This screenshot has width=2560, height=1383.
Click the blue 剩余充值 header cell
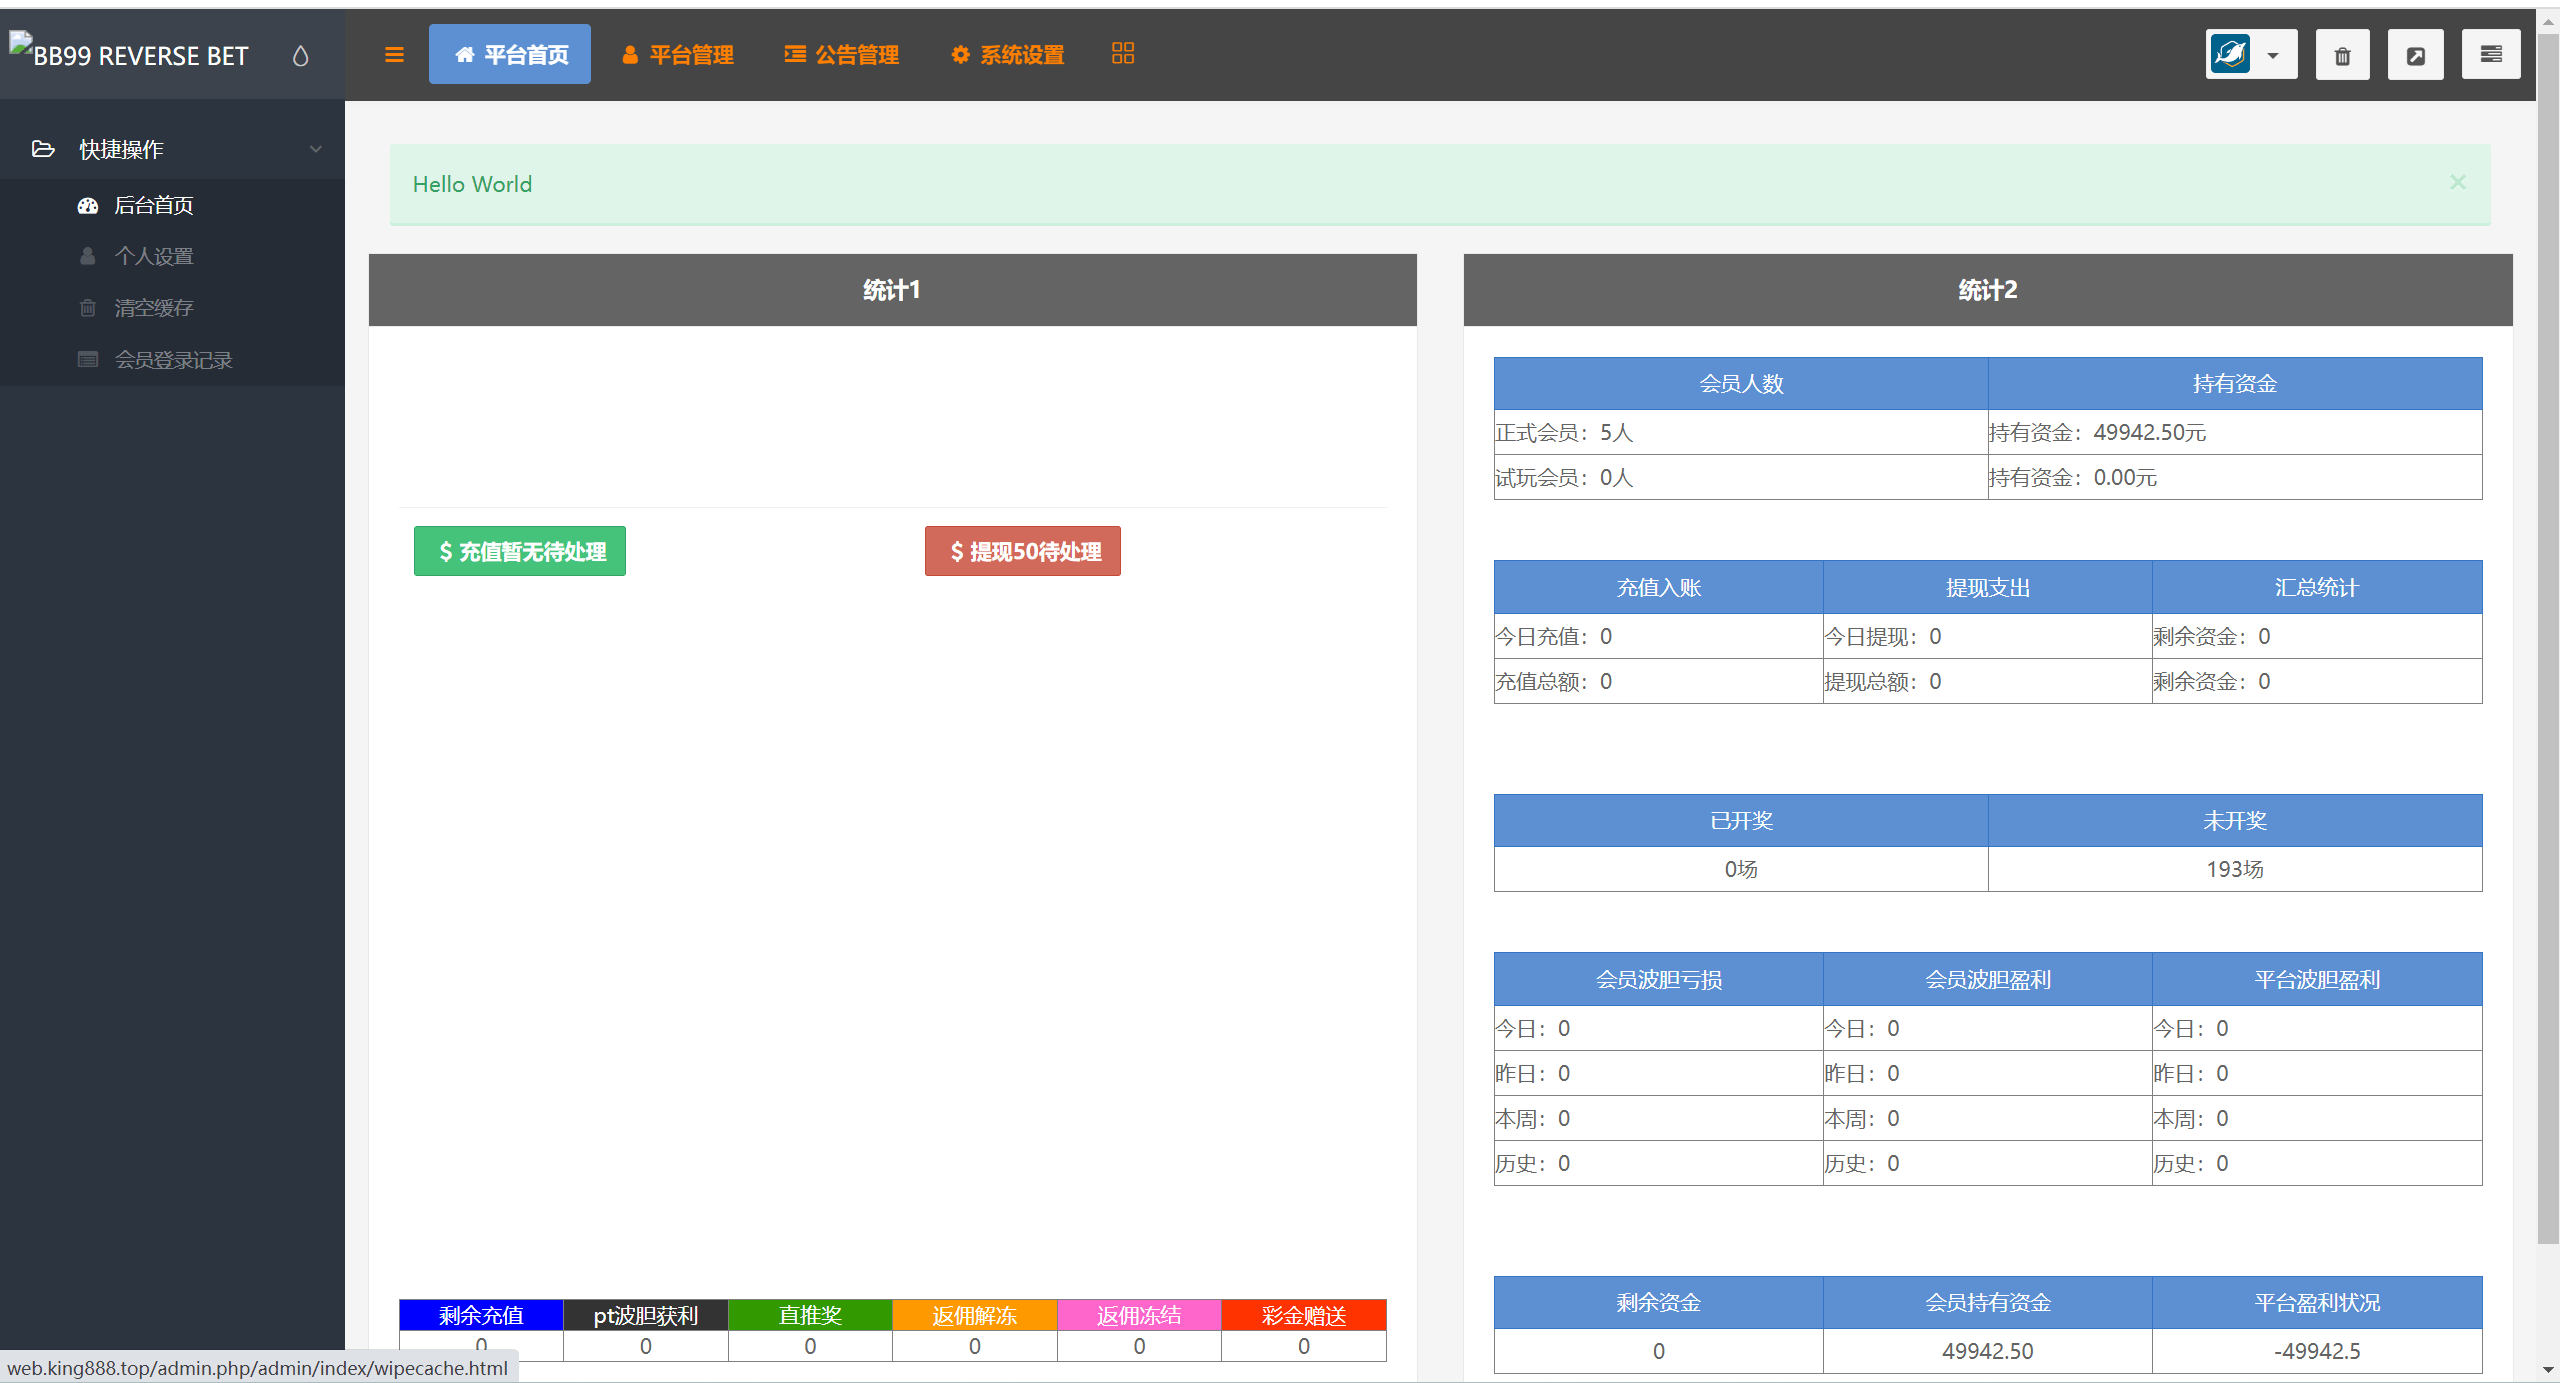[x=481, y=1315]
